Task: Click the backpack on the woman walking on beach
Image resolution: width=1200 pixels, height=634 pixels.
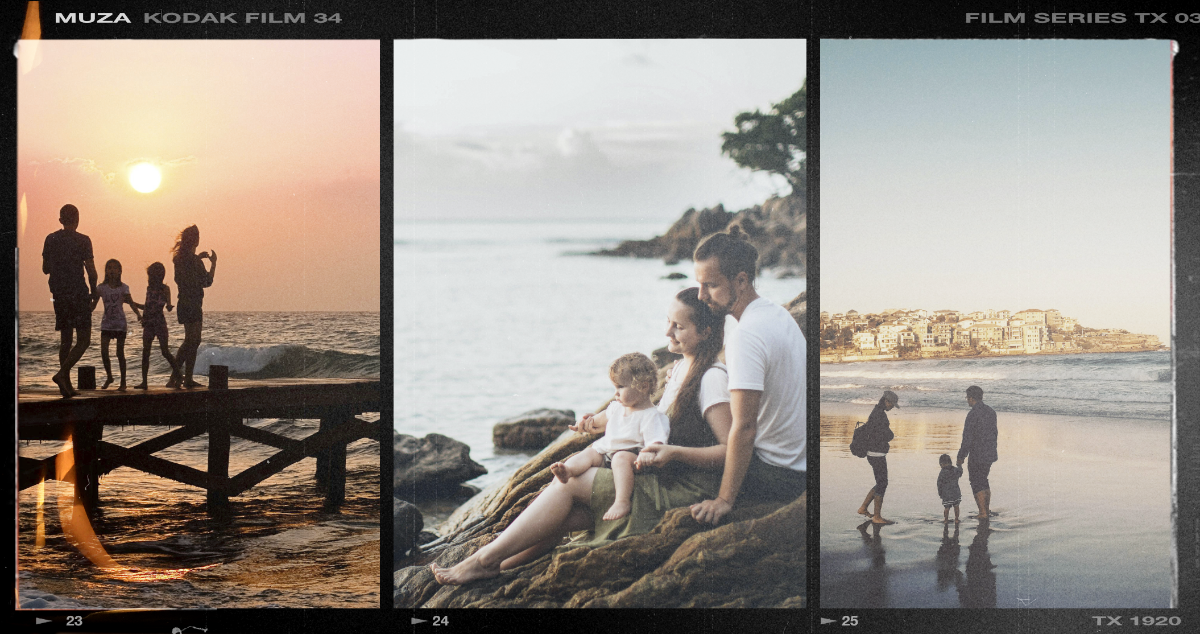Action: click(x=860, y=439)
